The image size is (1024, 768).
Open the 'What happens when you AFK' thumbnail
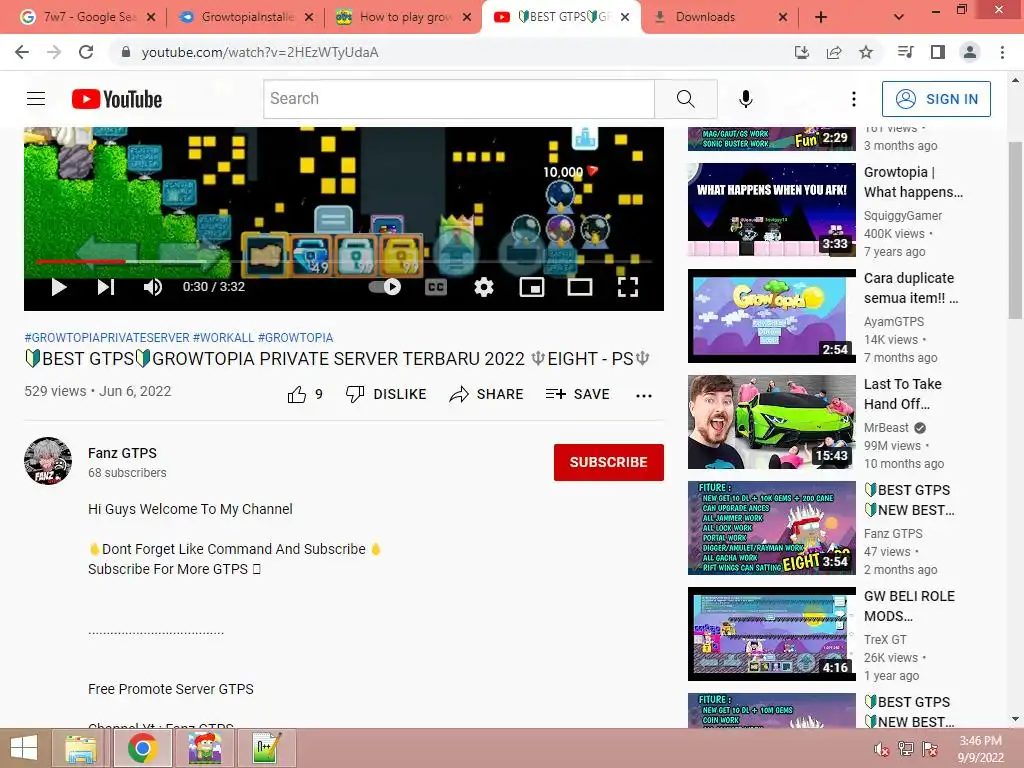pyautogui.click(x=772, y=210)
